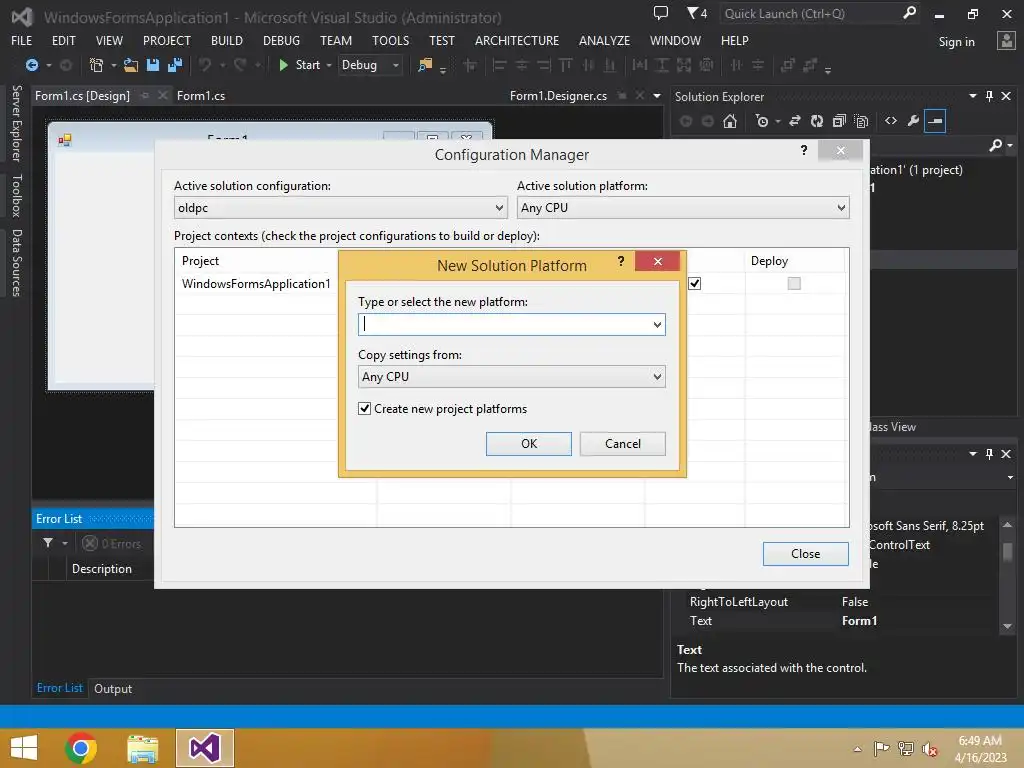Click the help question mark in New Solution Platform
The width and height of the screenshot is (1024, 768).
[621, 261]
